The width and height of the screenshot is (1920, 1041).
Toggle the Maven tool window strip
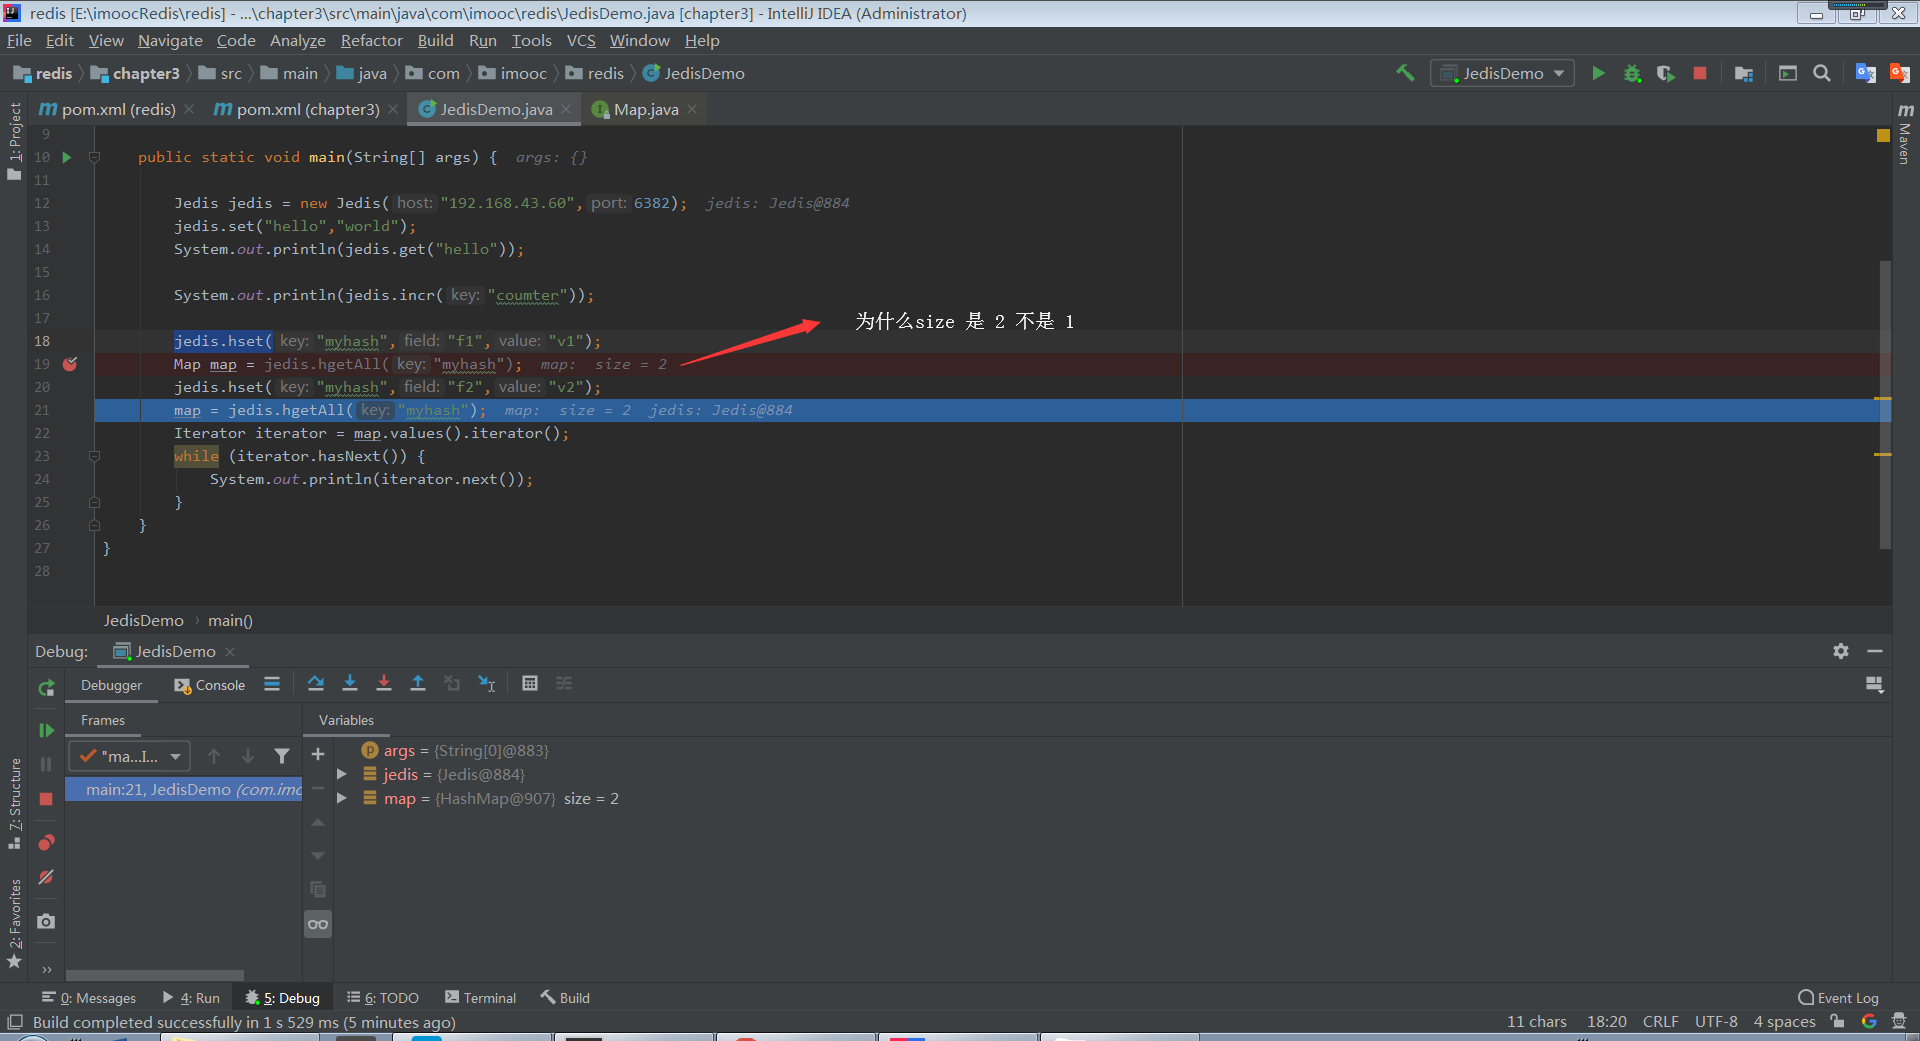[1905, 133]
